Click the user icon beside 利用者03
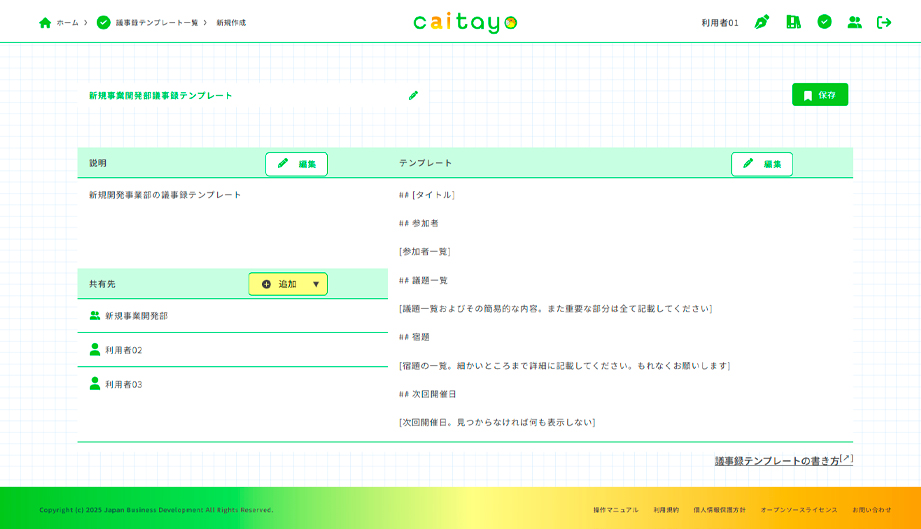Viewport: 921px width, 529px height. (95, 383)
